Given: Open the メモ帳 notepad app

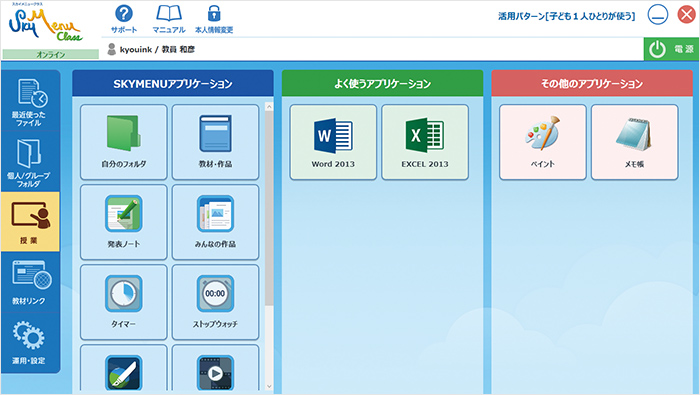Looking at the screenshot, I should (634, 142).
